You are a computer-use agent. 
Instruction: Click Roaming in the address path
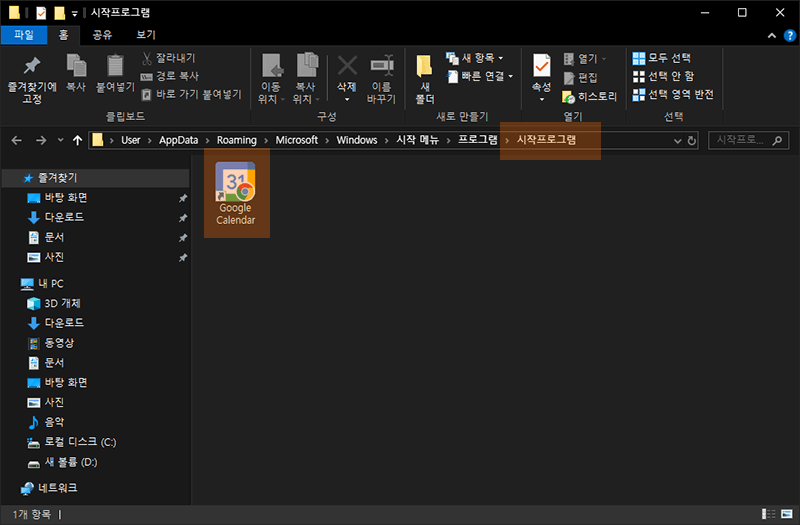click(x=237, y=140)
